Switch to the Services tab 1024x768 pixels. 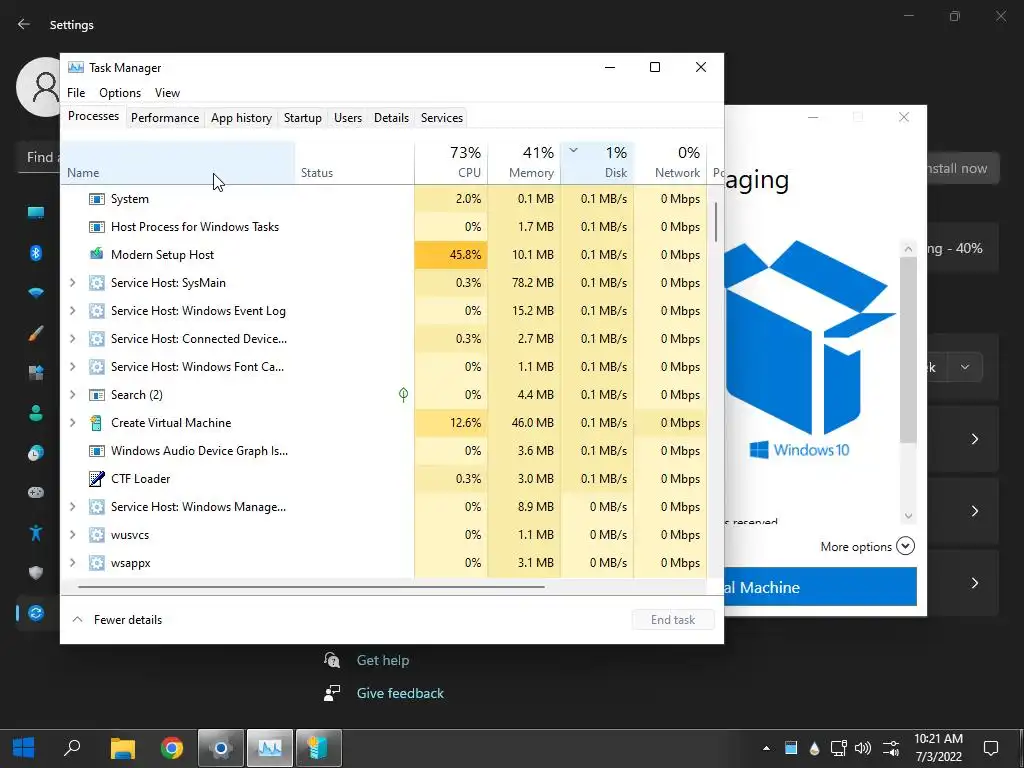441,118
